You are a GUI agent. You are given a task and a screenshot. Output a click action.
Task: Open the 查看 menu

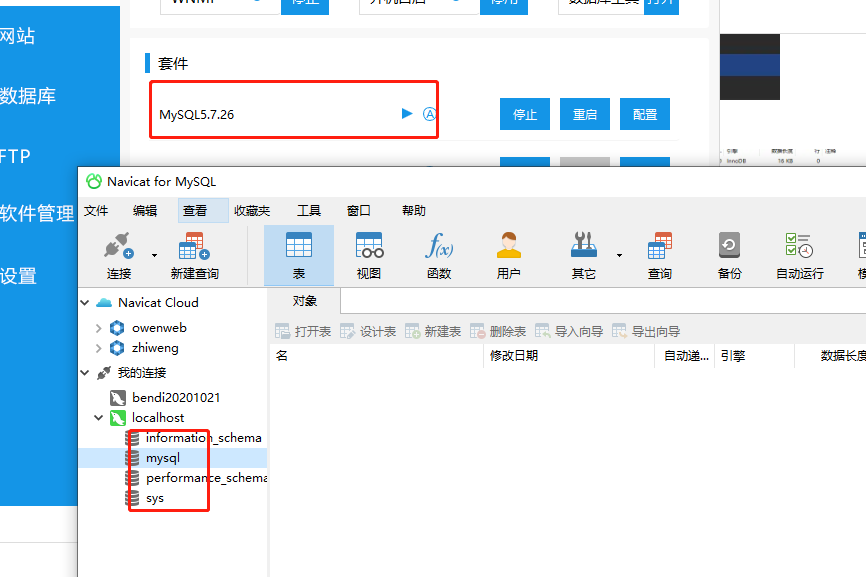pyautogui.click(x=195, y=210)
